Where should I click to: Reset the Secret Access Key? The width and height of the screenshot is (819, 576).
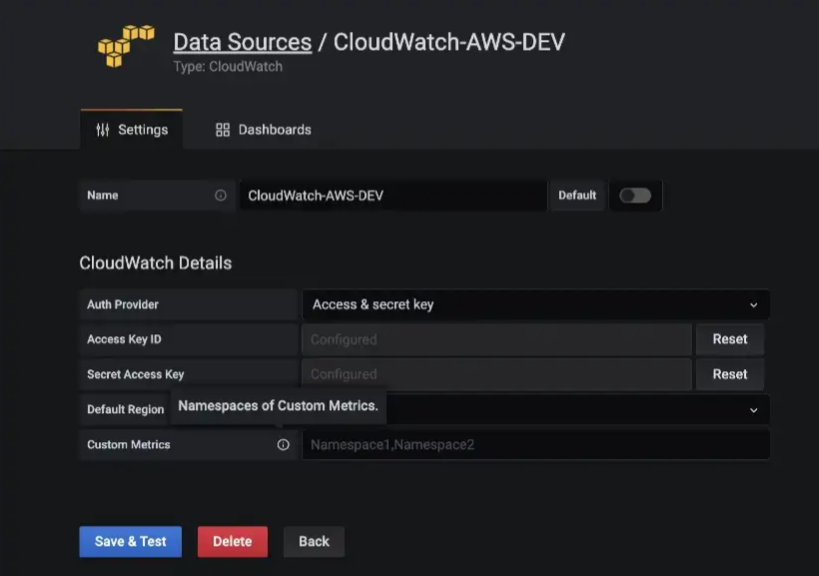730,374
